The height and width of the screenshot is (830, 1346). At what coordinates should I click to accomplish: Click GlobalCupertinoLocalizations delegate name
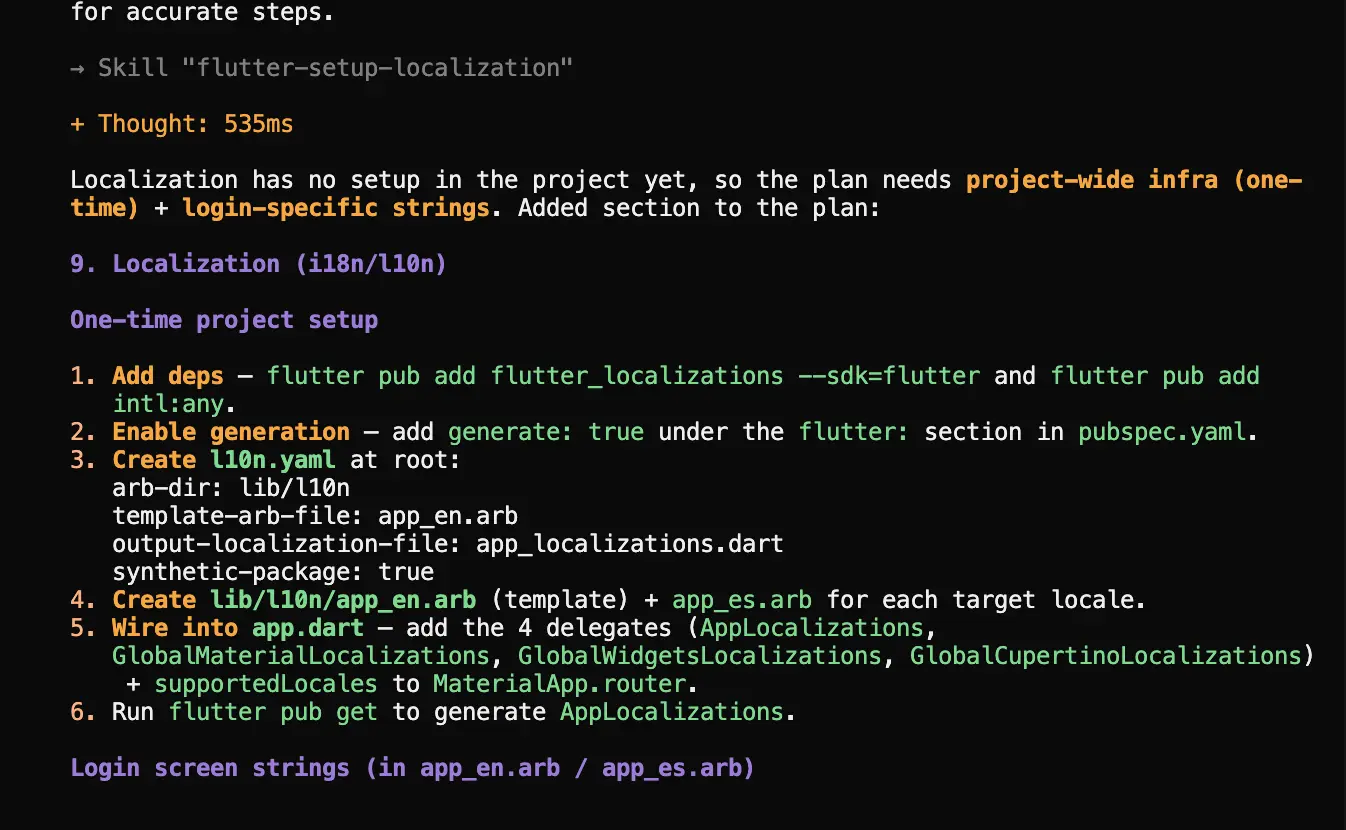coord(1106,656)
